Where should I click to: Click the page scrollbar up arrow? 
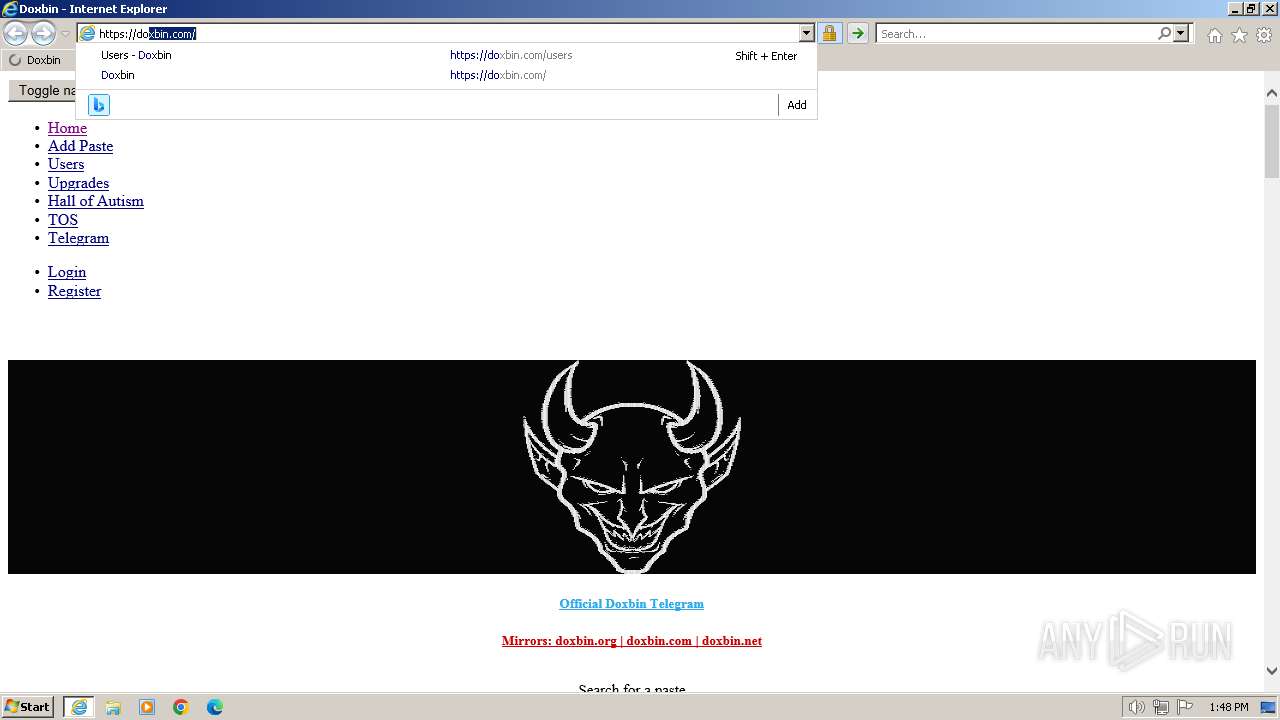coord(1272,93)
